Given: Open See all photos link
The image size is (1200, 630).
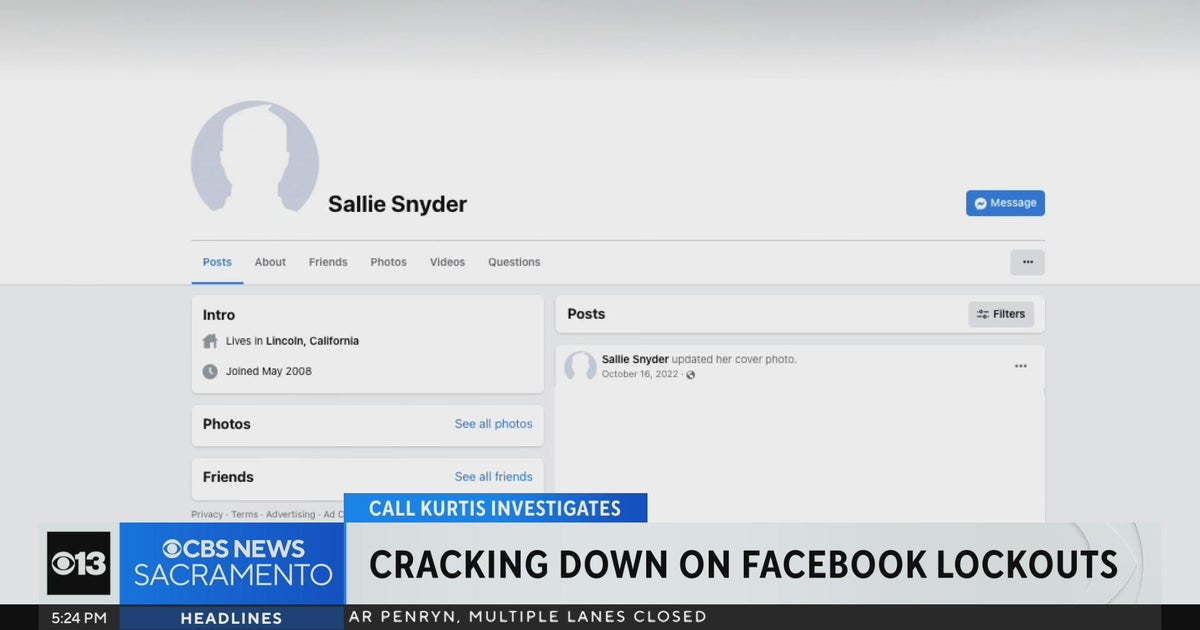Looking at the screenshot, I should click(x=493, y=424).
